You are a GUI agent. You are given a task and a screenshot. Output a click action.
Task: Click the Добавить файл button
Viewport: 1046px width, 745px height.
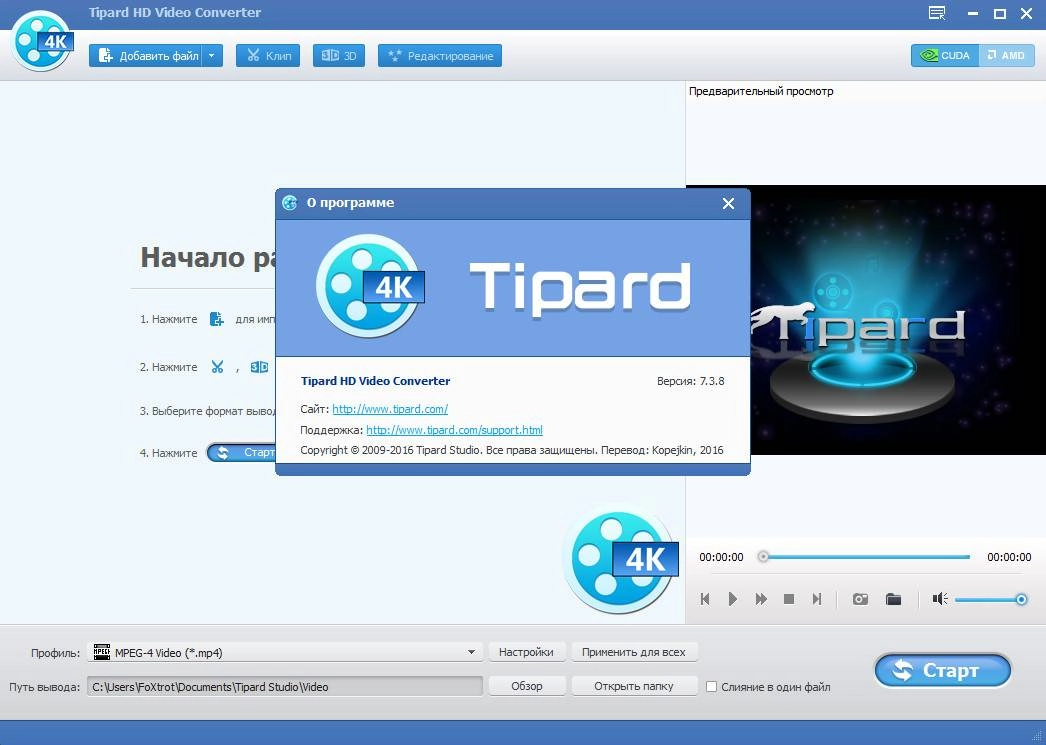(147, 56)
